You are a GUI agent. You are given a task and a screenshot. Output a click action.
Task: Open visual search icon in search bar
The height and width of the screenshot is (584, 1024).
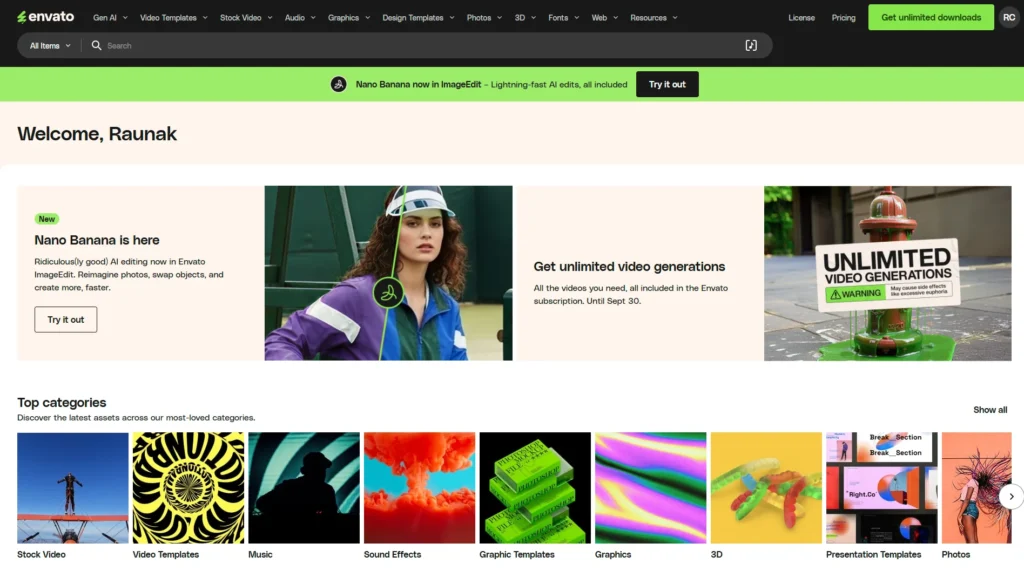(x=751, y=46)
